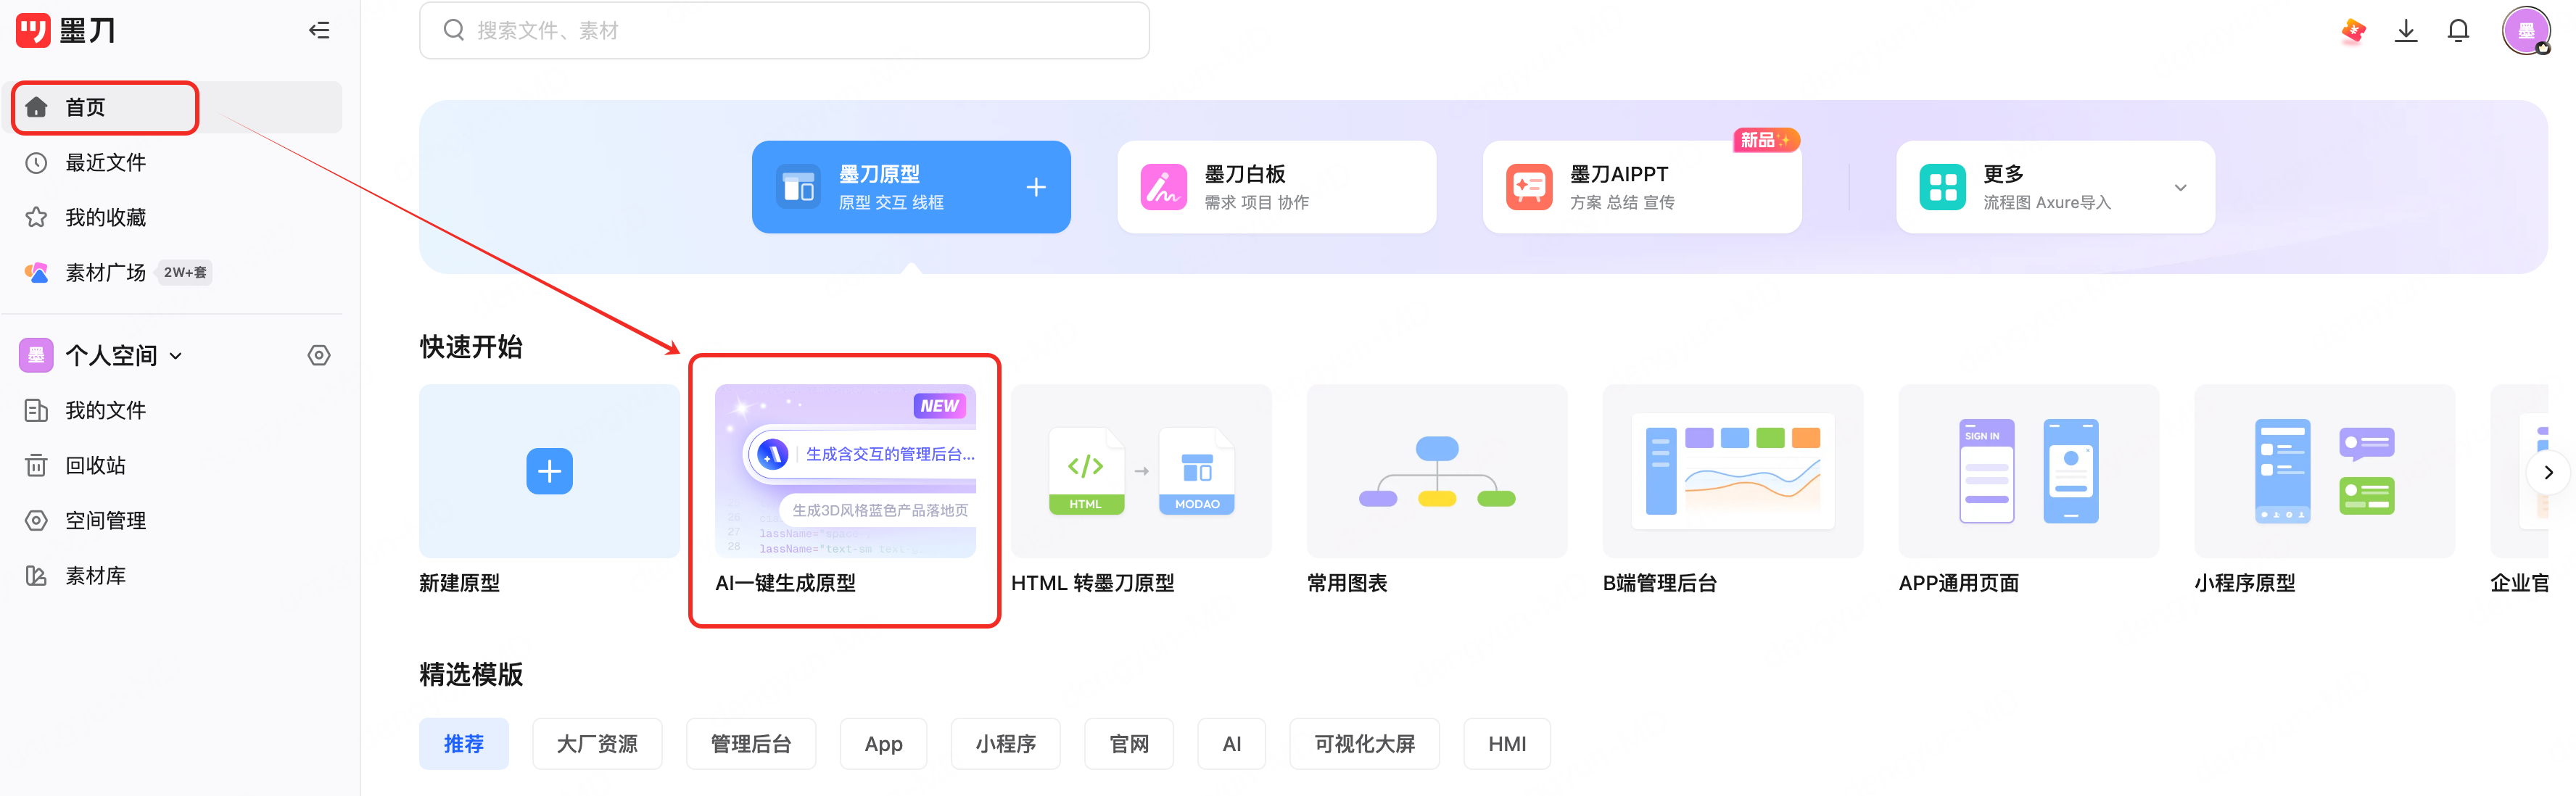Click the download icon in top bar
The image size is (2576, 796).
click(x=2406, y=30)
